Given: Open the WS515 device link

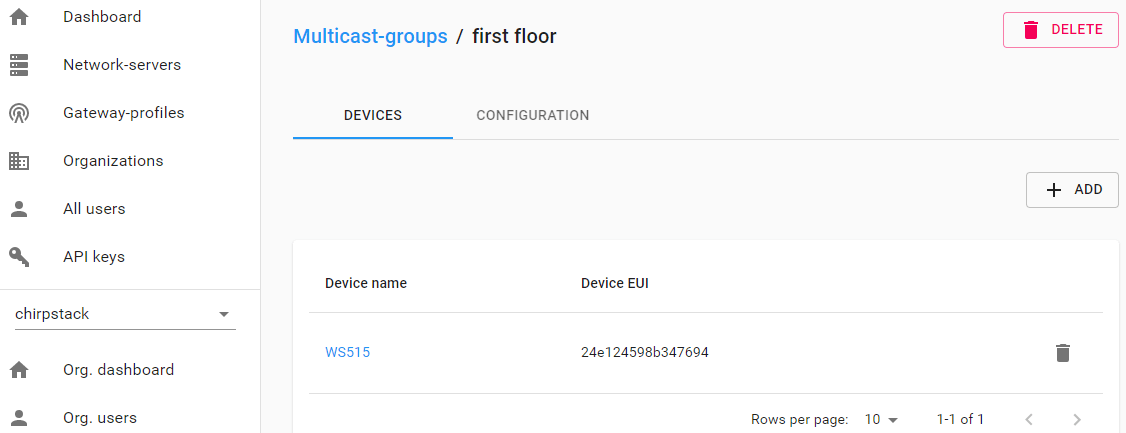Looking at the screenshot, I should [348, 353].
